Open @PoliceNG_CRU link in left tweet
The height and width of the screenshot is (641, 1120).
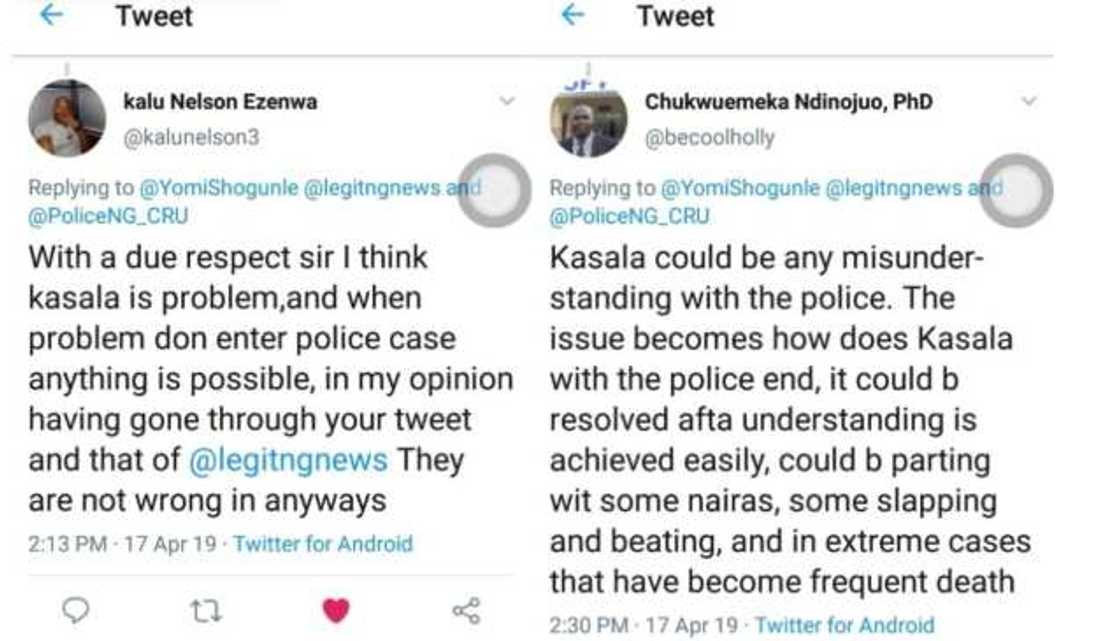[x=108, y=216]
